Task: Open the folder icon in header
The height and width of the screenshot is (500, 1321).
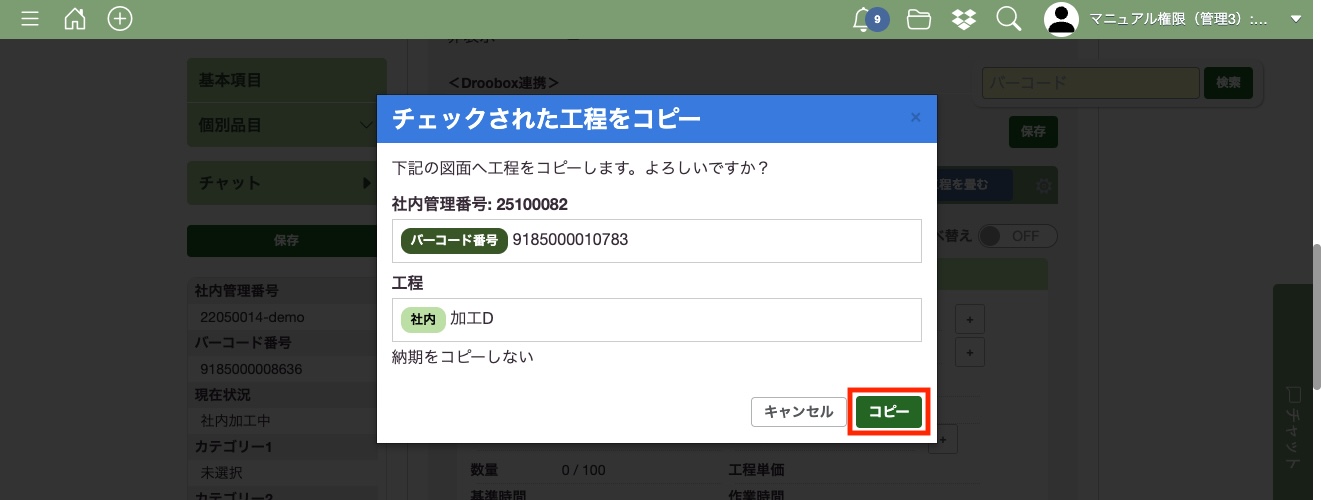Action: coord(918,19)
